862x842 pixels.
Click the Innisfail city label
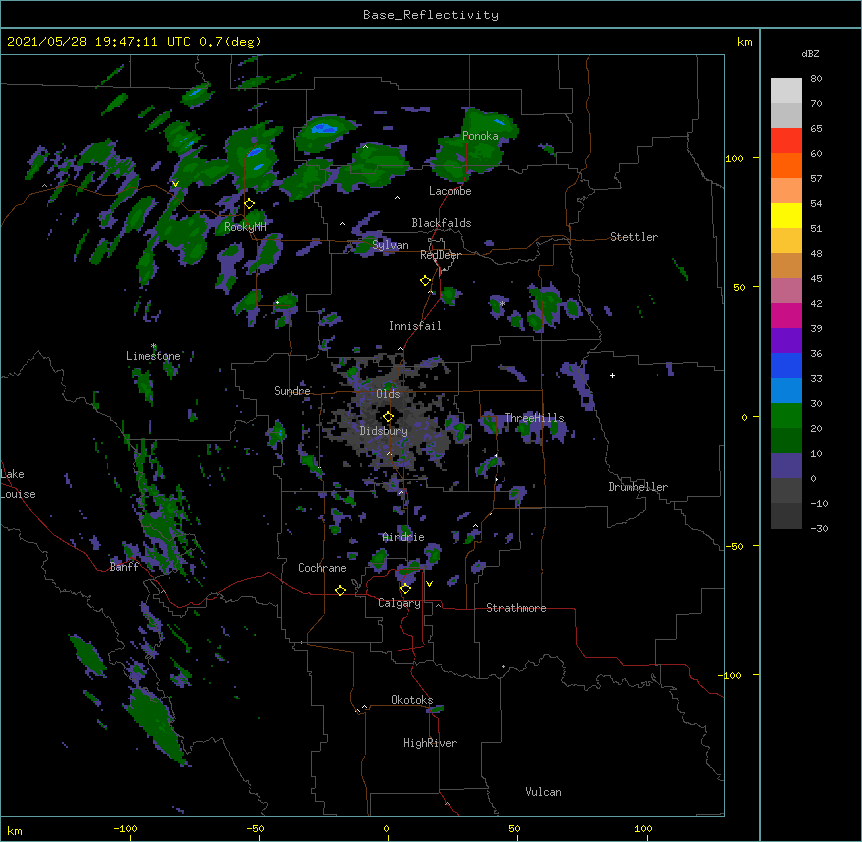[415, 326]
